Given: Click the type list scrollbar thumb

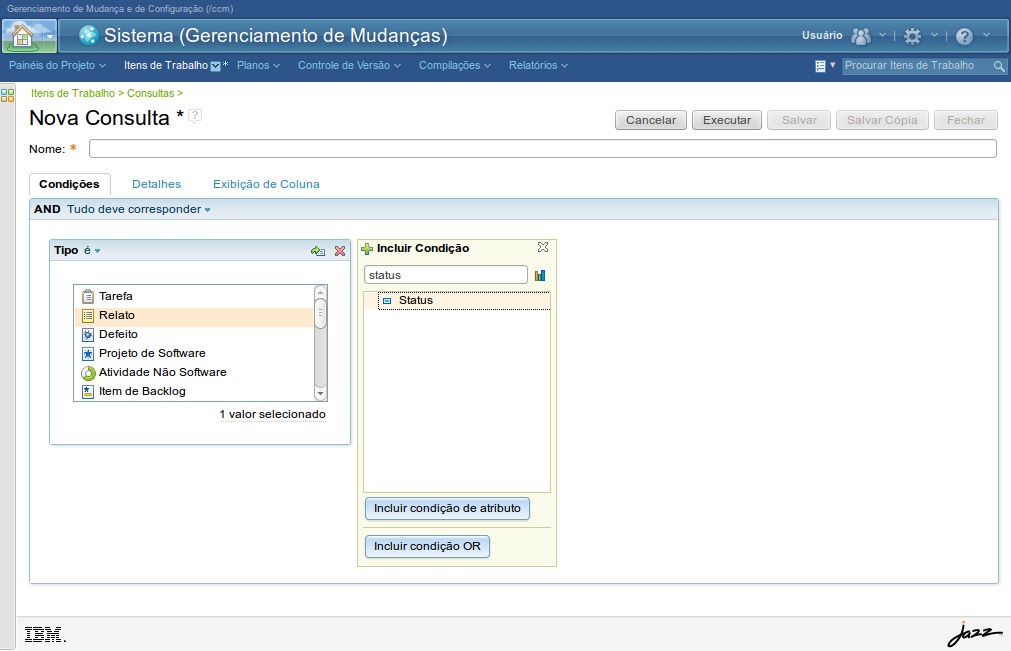Looking at the screenshot, I should click(320, 314).
